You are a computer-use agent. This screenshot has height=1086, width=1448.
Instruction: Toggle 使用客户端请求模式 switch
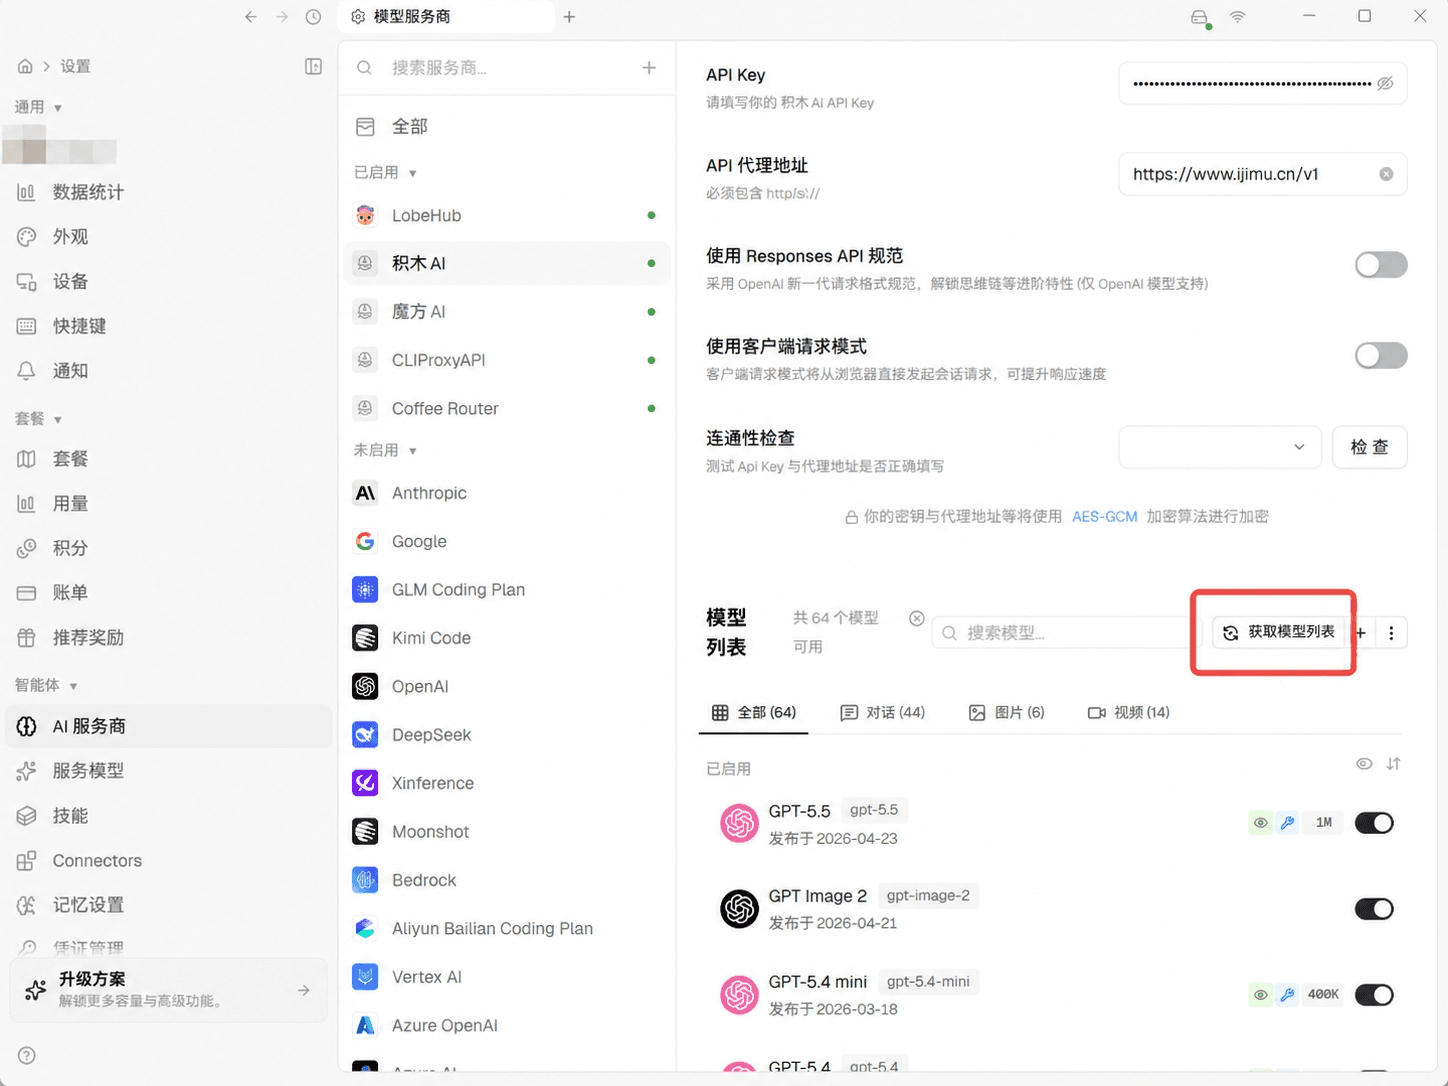coord(1381,355)
